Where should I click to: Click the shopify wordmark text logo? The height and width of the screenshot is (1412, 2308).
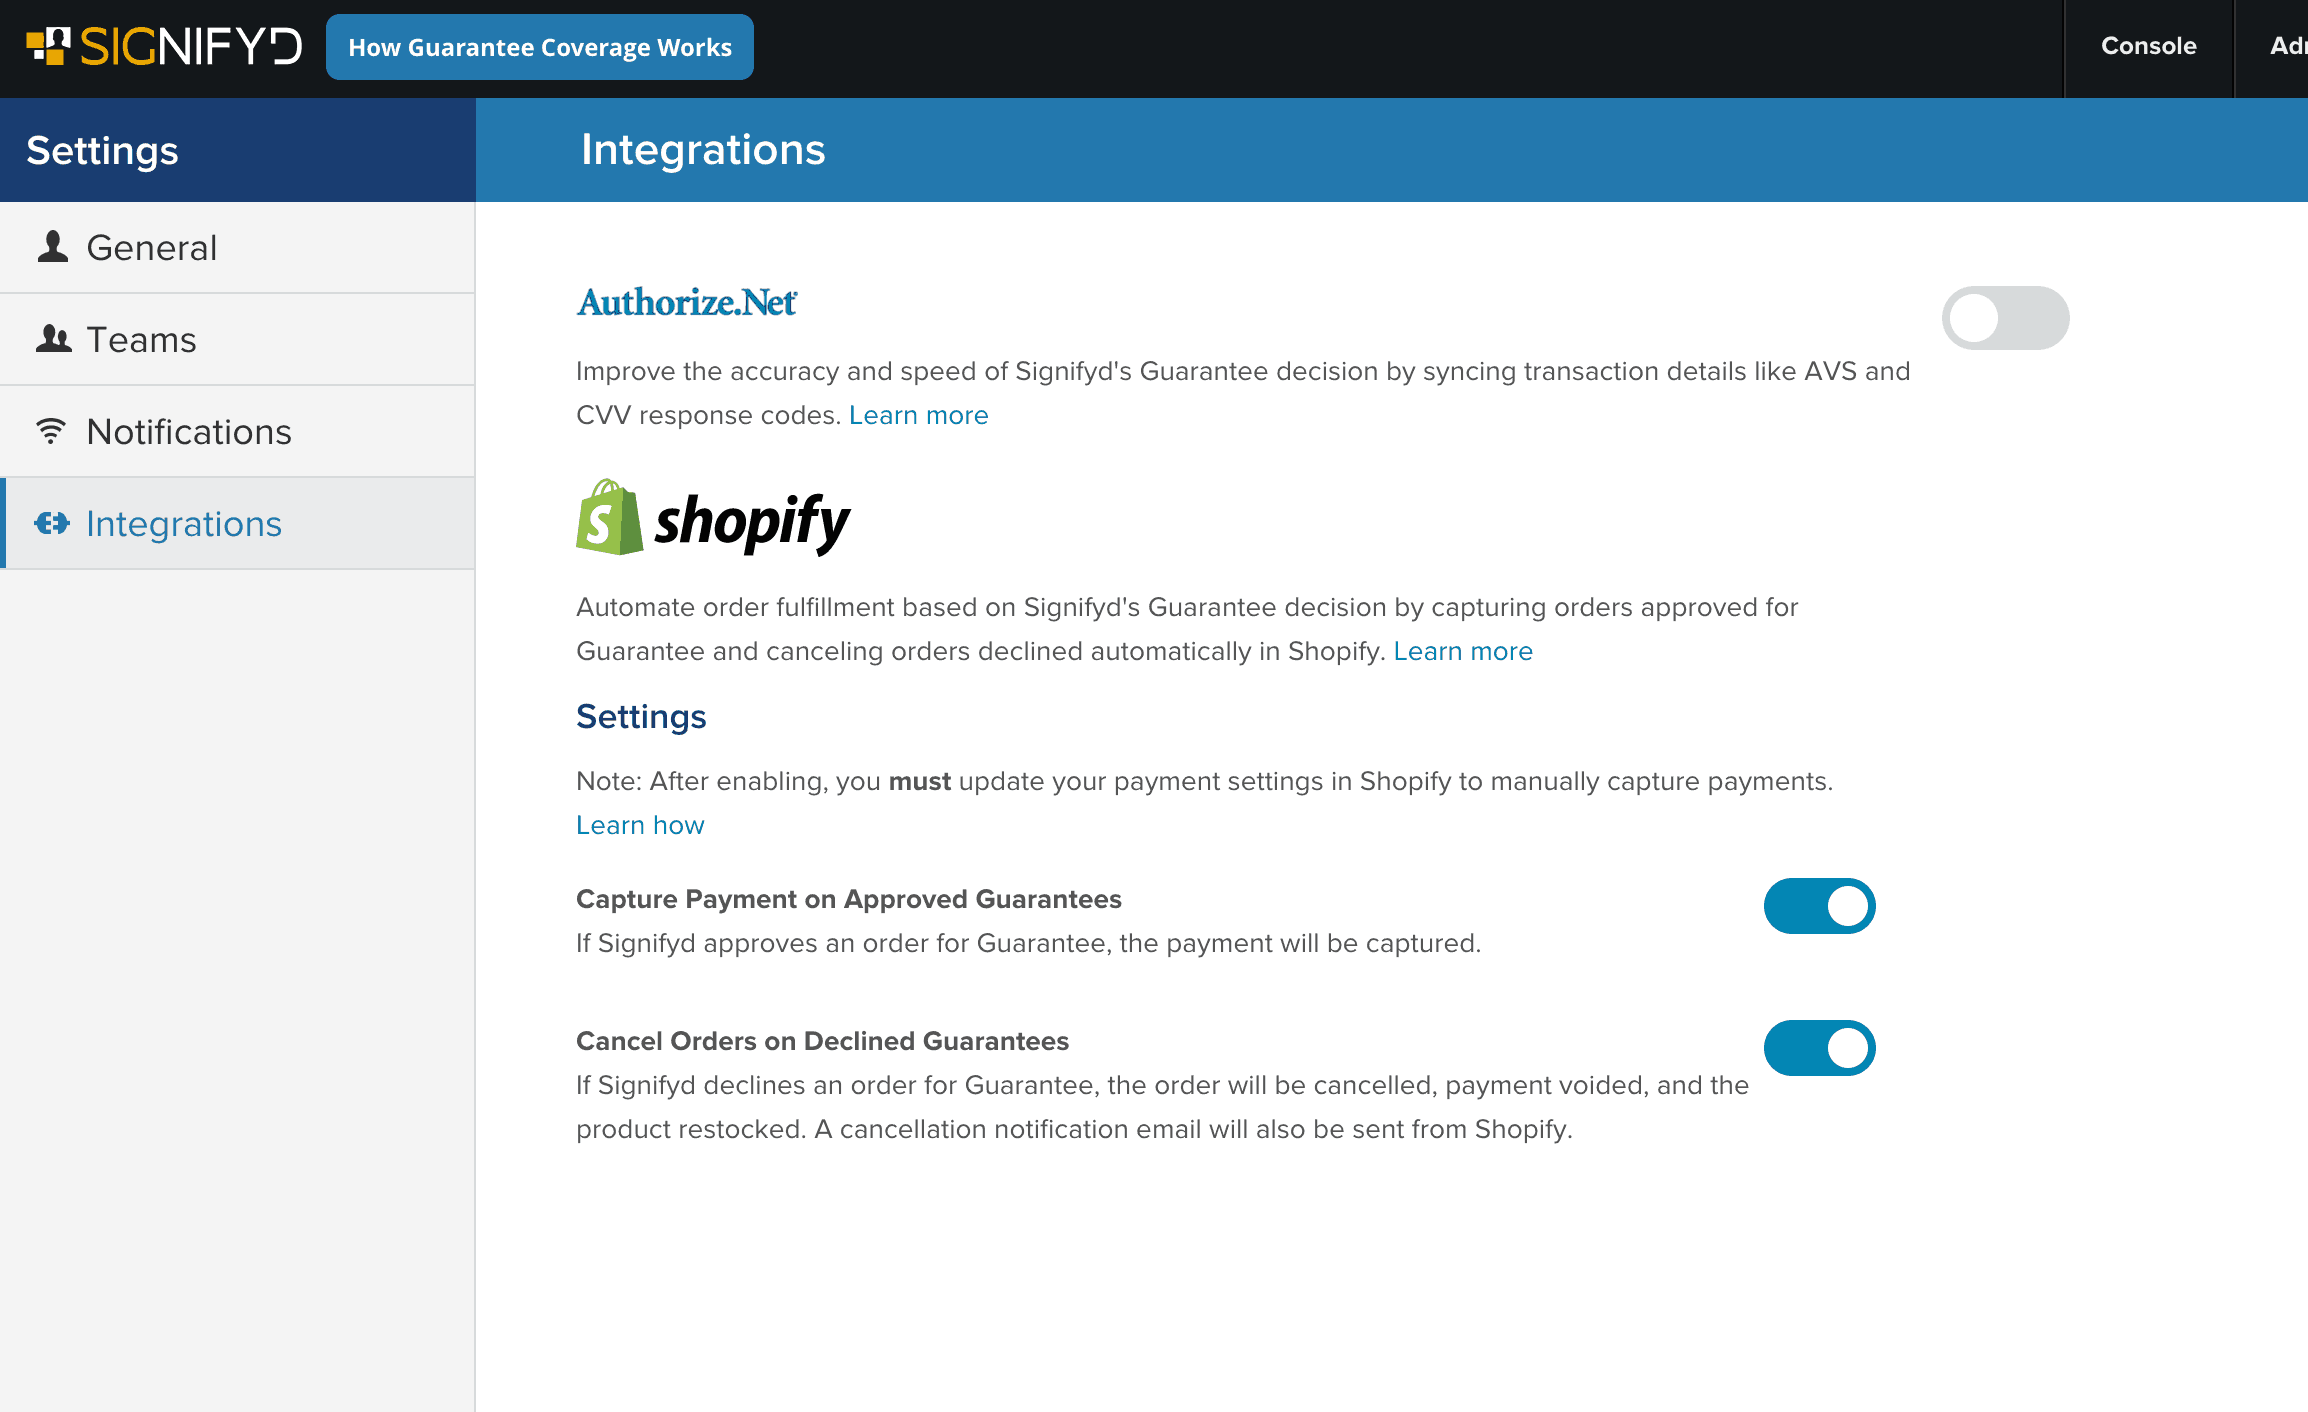coord(752,523)
